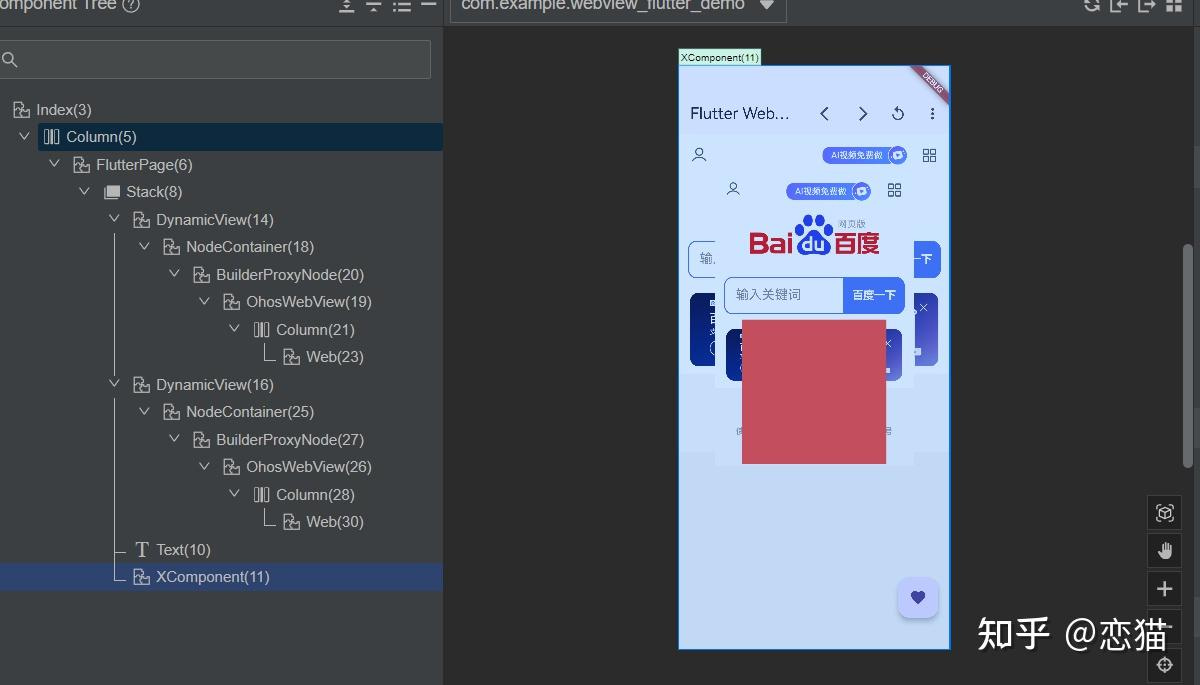Open the four-square layout icon in top toolbar
This screenshot has height=685, width=1200.
pyautogui.click(x=1174, y=5)
